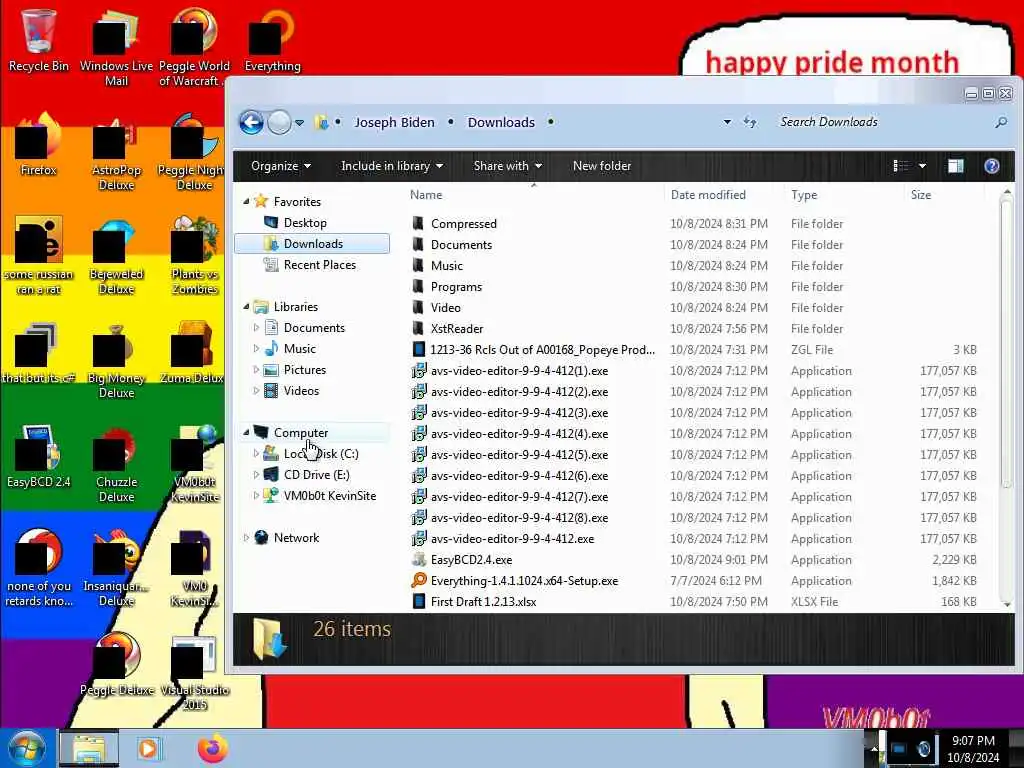Open Firefox from the taskbar
Screen dimensions: 1024x768
coord(213,748)
